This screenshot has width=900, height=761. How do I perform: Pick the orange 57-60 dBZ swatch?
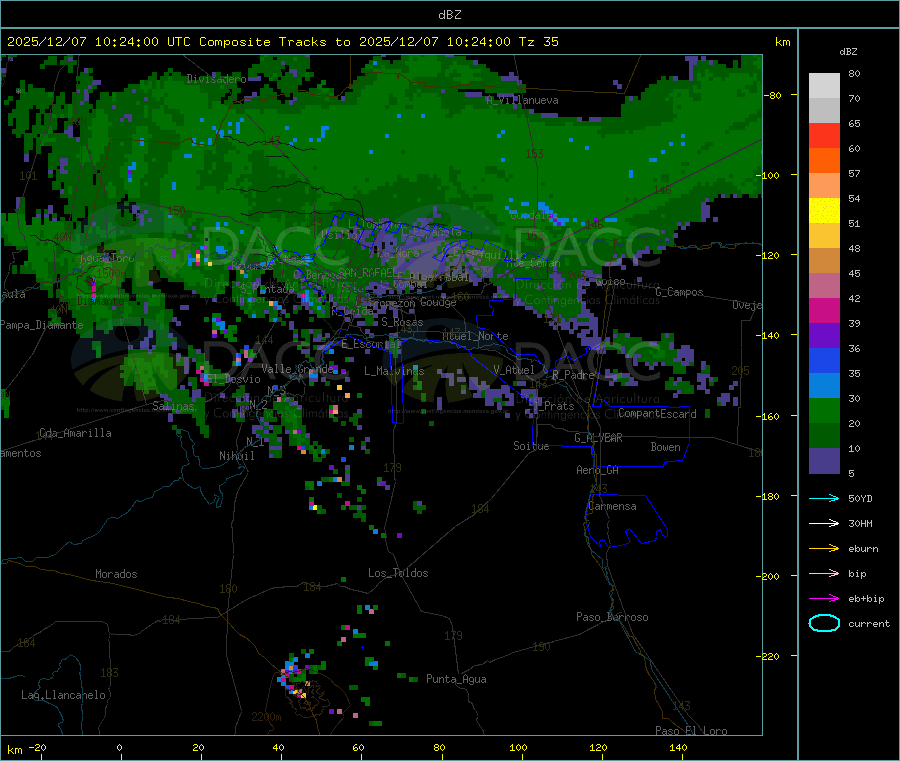click(x=824, y=161)
